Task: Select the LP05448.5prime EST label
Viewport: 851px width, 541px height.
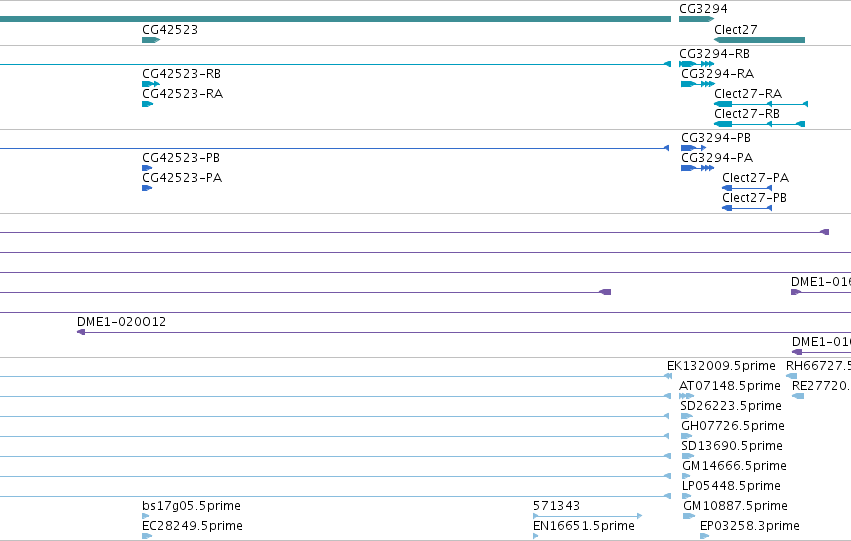Action: [731, 486]
